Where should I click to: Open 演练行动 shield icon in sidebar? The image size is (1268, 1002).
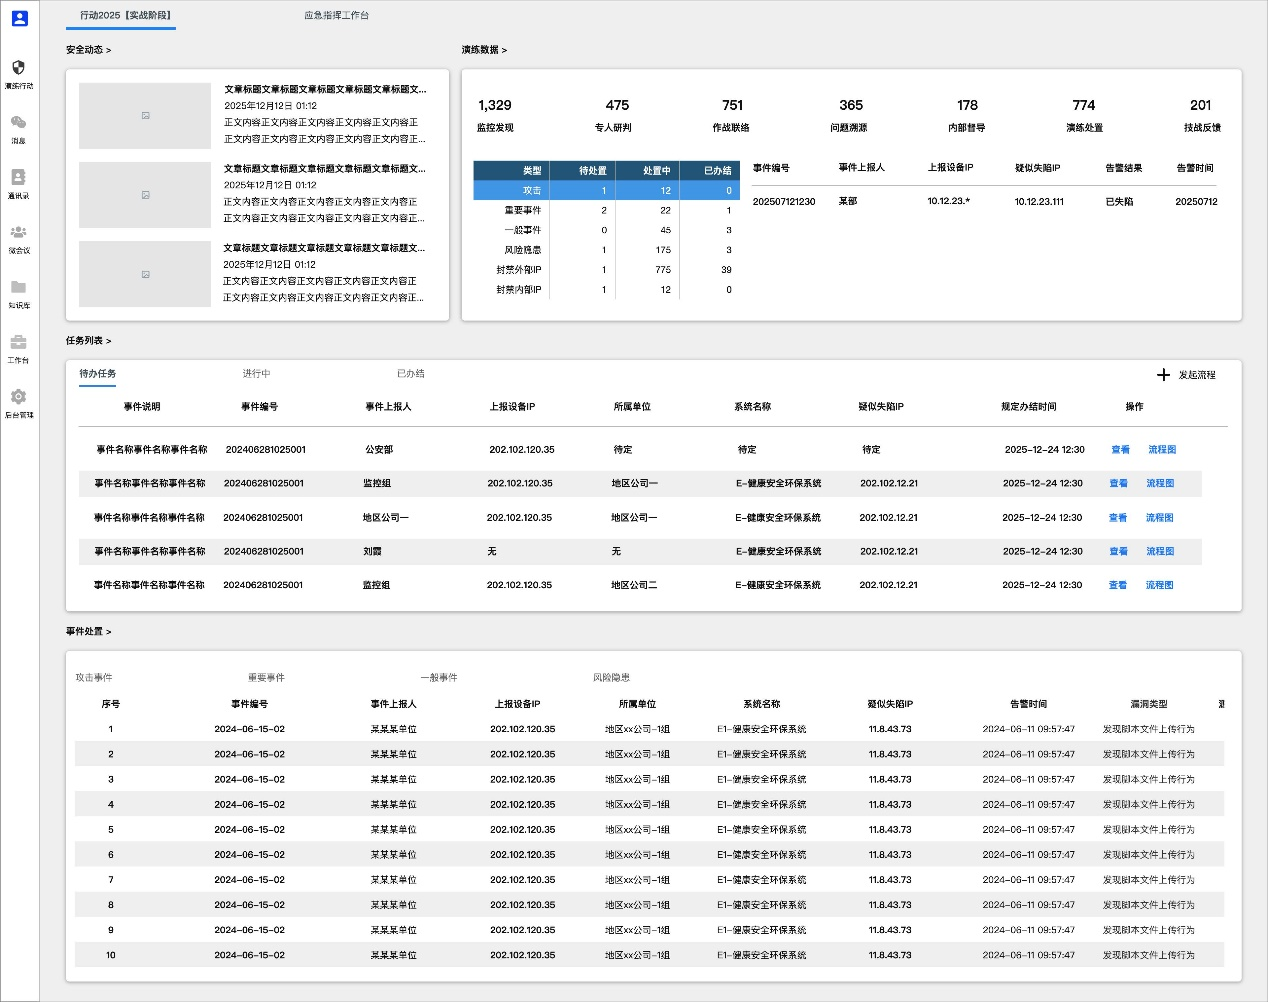(18, 68)
